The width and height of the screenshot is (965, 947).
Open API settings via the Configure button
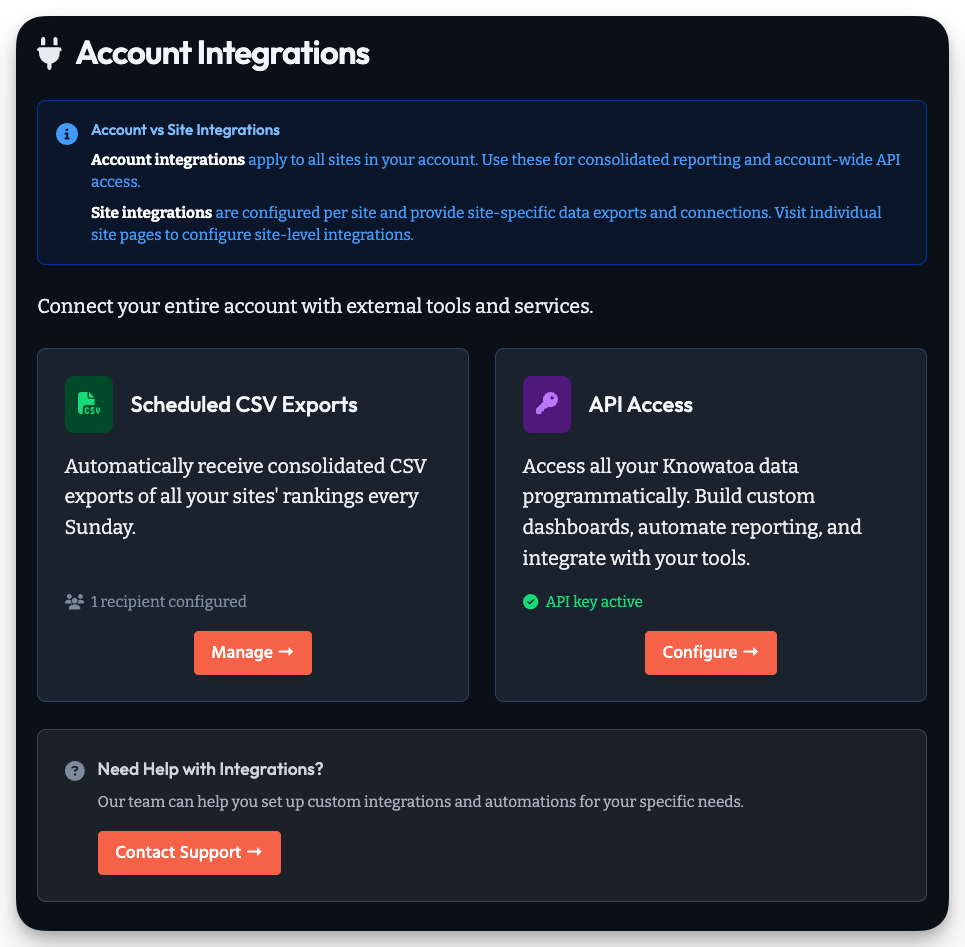tap(711, 652)
